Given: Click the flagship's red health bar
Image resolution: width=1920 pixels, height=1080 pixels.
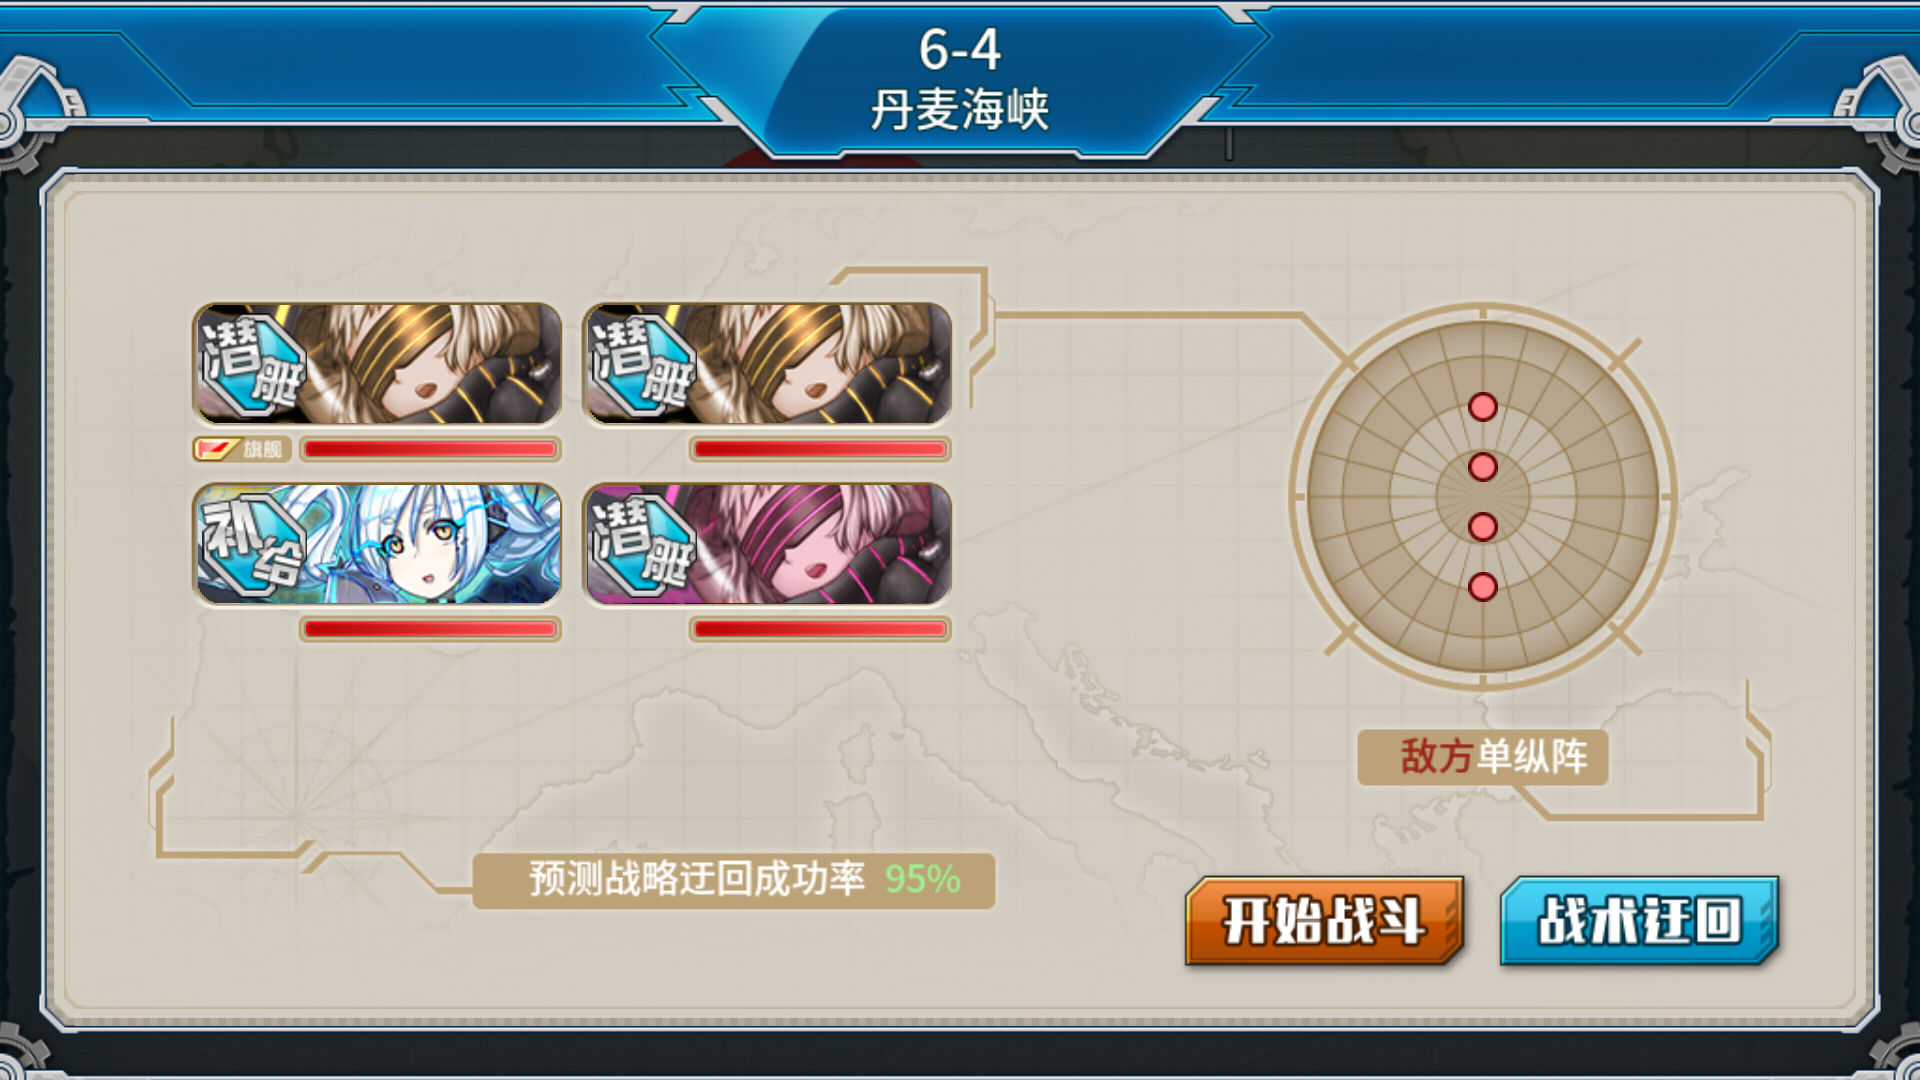Looking at the screenshot, I should click(430, 449).
